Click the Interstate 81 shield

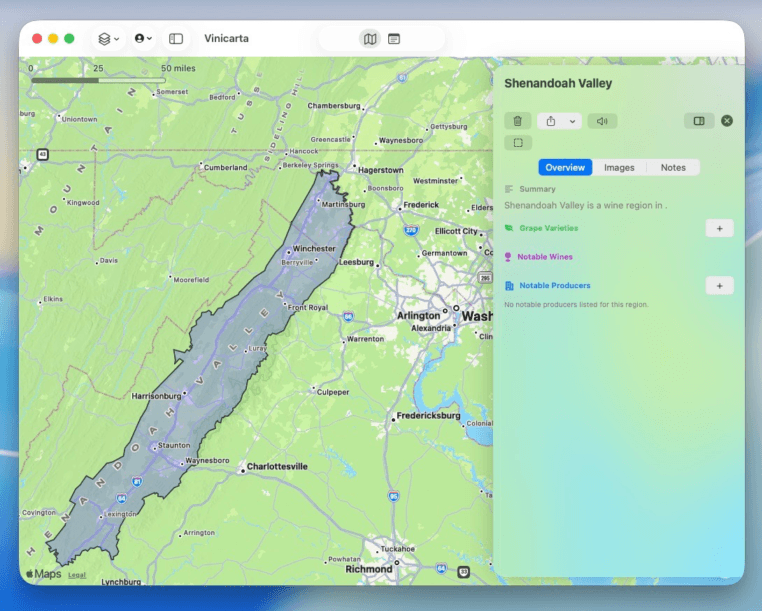pos(137,482)
